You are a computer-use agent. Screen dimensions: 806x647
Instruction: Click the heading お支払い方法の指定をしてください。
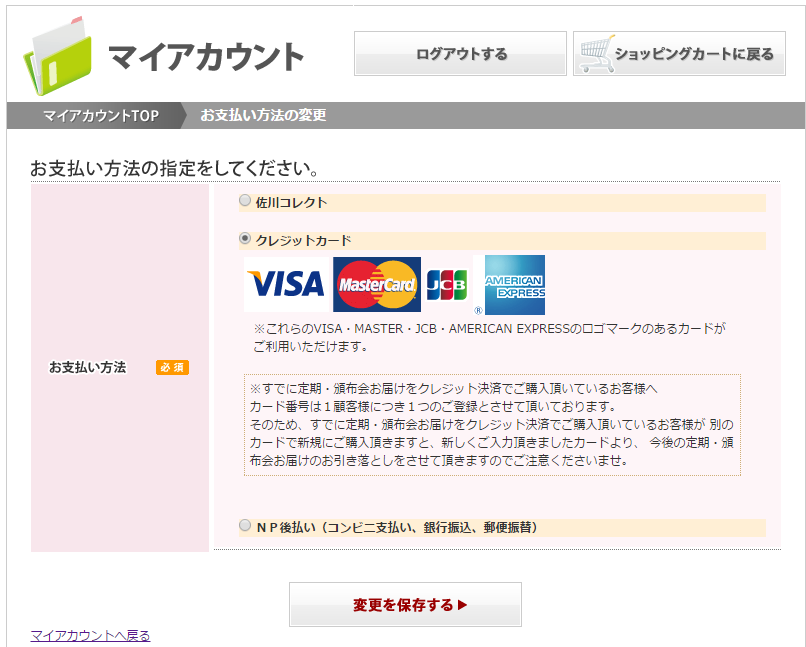tap(175, 169)
